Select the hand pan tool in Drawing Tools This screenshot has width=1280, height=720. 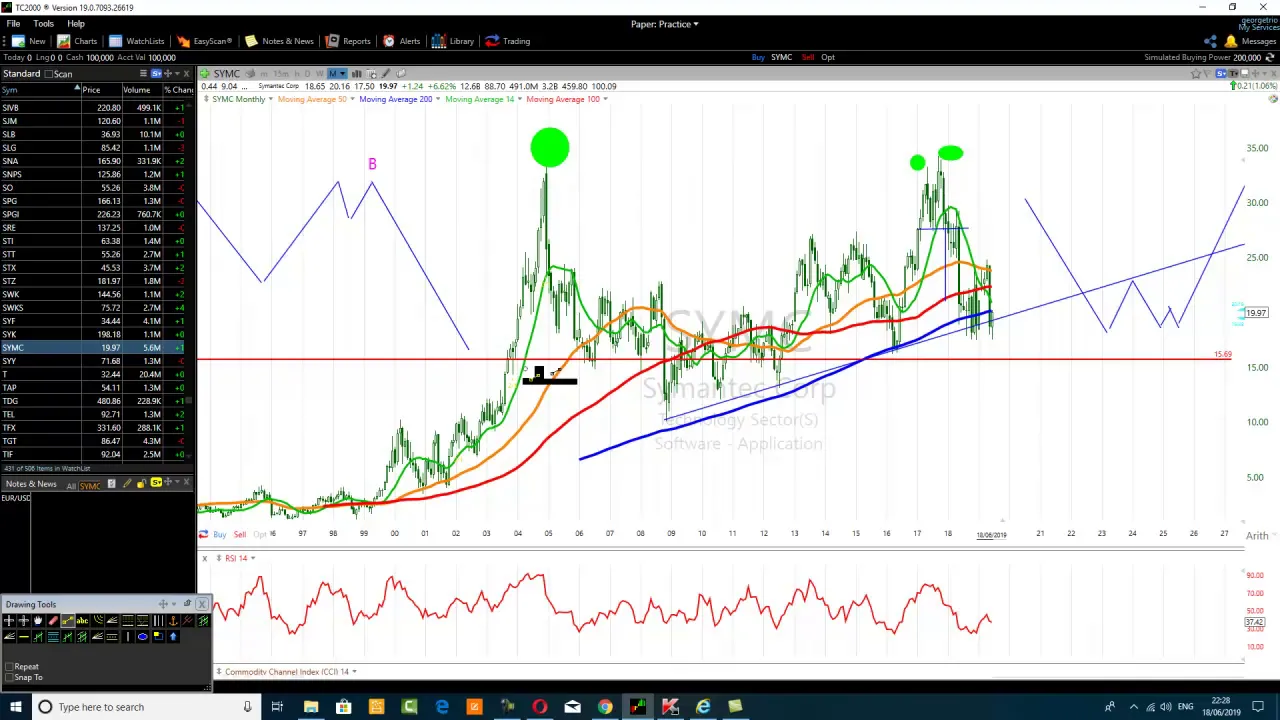point(38,621)
